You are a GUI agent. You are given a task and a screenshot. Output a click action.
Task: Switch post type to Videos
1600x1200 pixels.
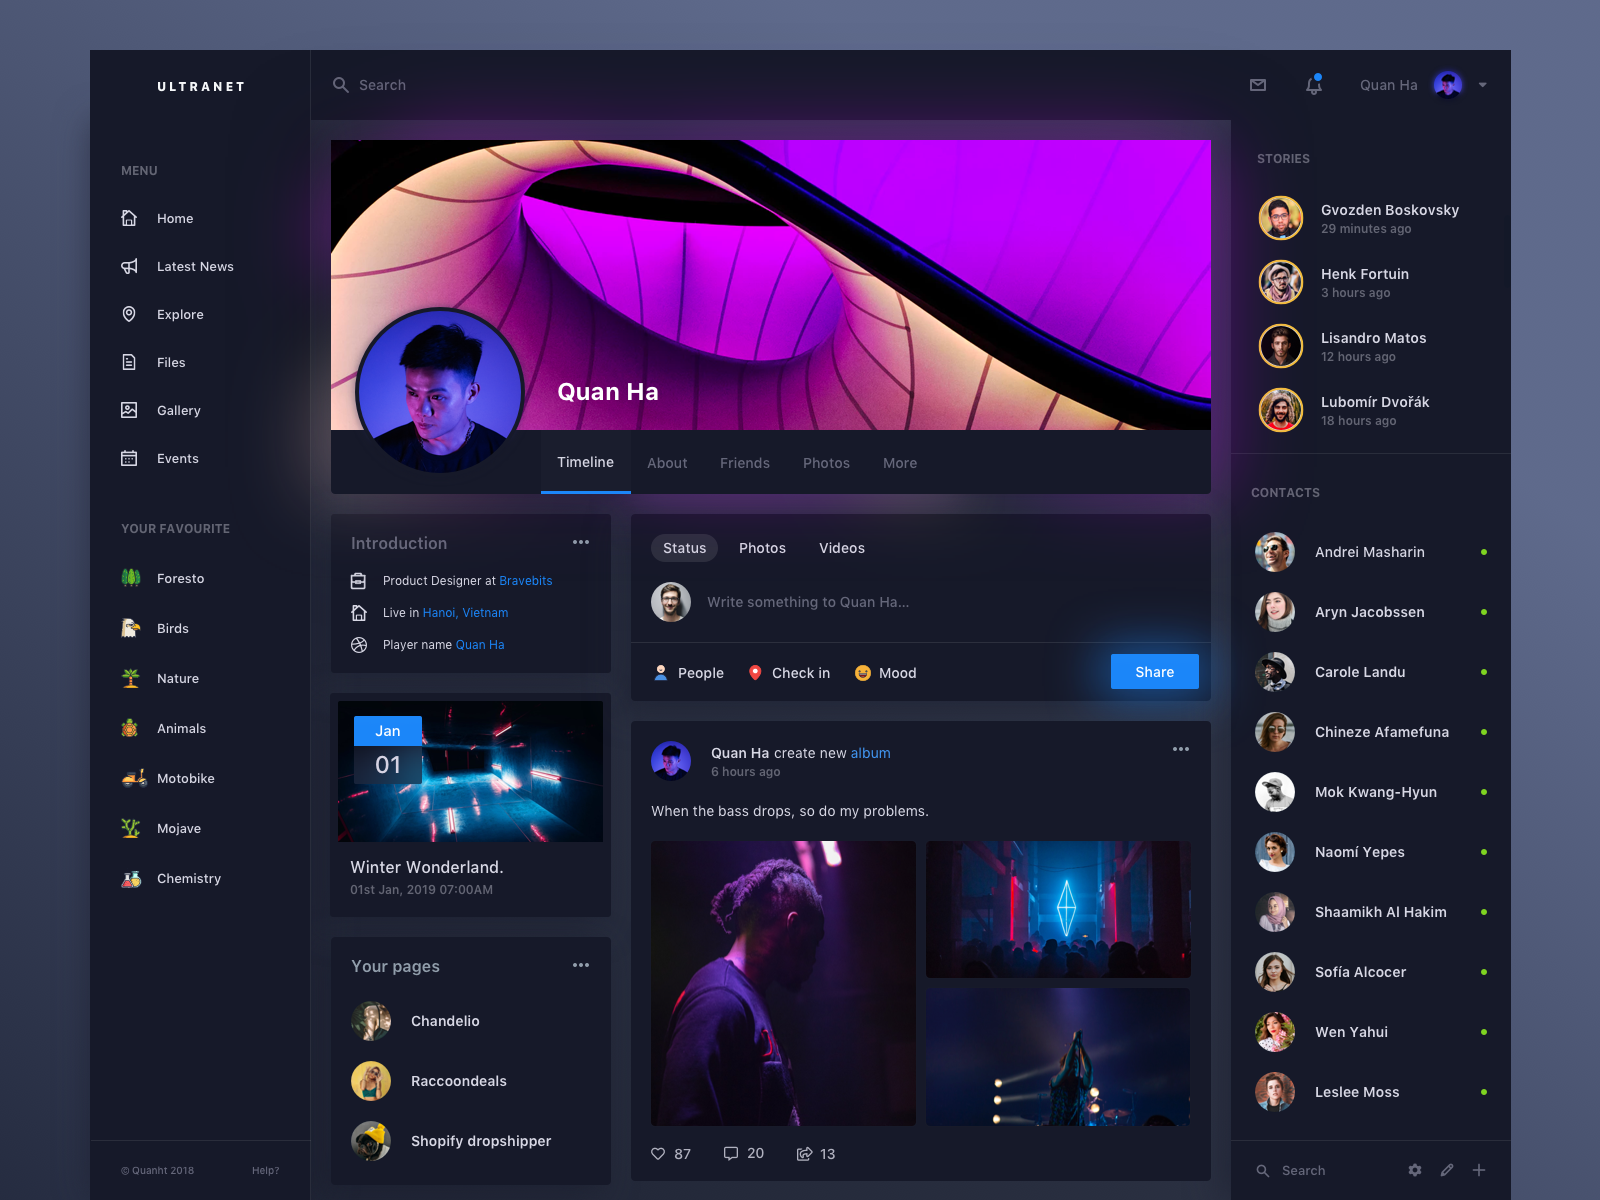(842, 548)
